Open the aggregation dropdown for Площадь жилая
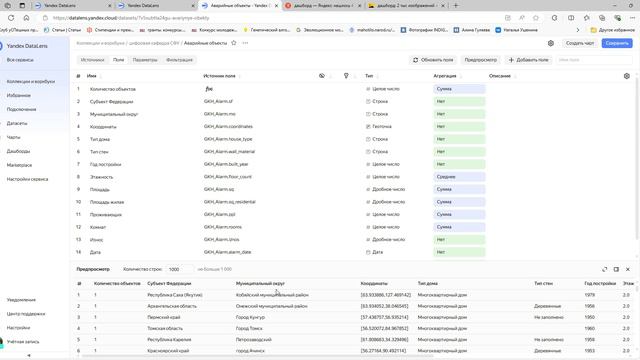This screenshot has height=360, width=640. [x=459, y=202]
